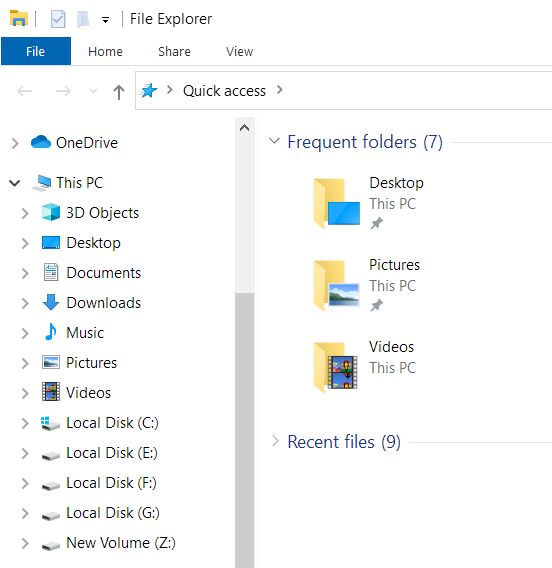Click the navigation pane scroll up arrow
Image resolution: width=552 pixels, height=568 pixels.
coord(244,128)
